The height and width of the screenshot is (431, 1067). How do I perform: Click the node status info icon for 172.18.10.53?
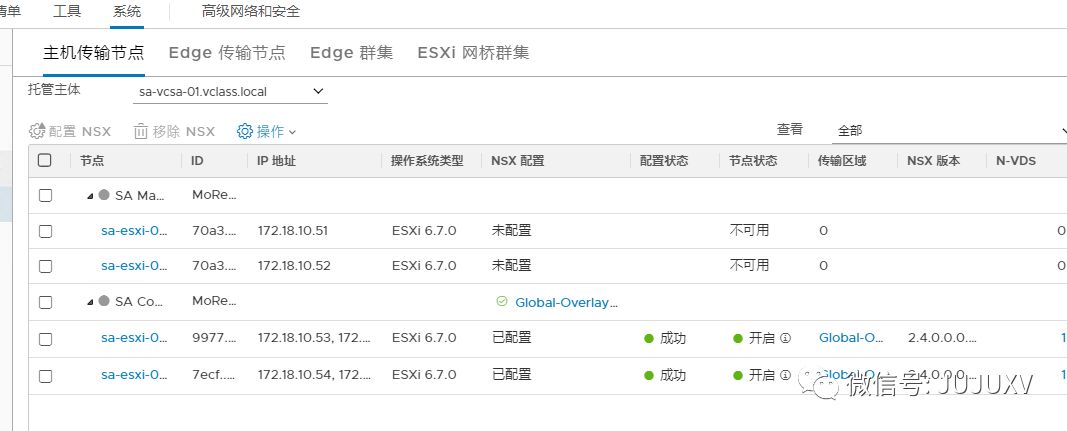point(785,339)
